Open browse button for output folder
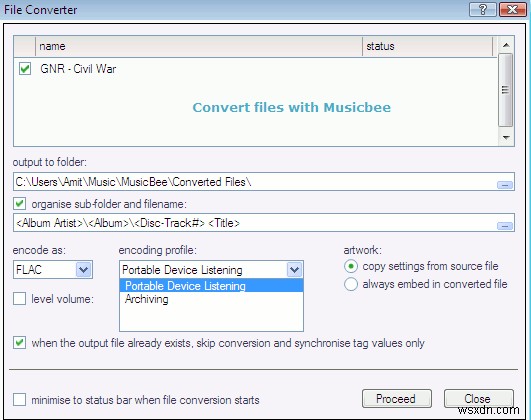 point(505,185)
